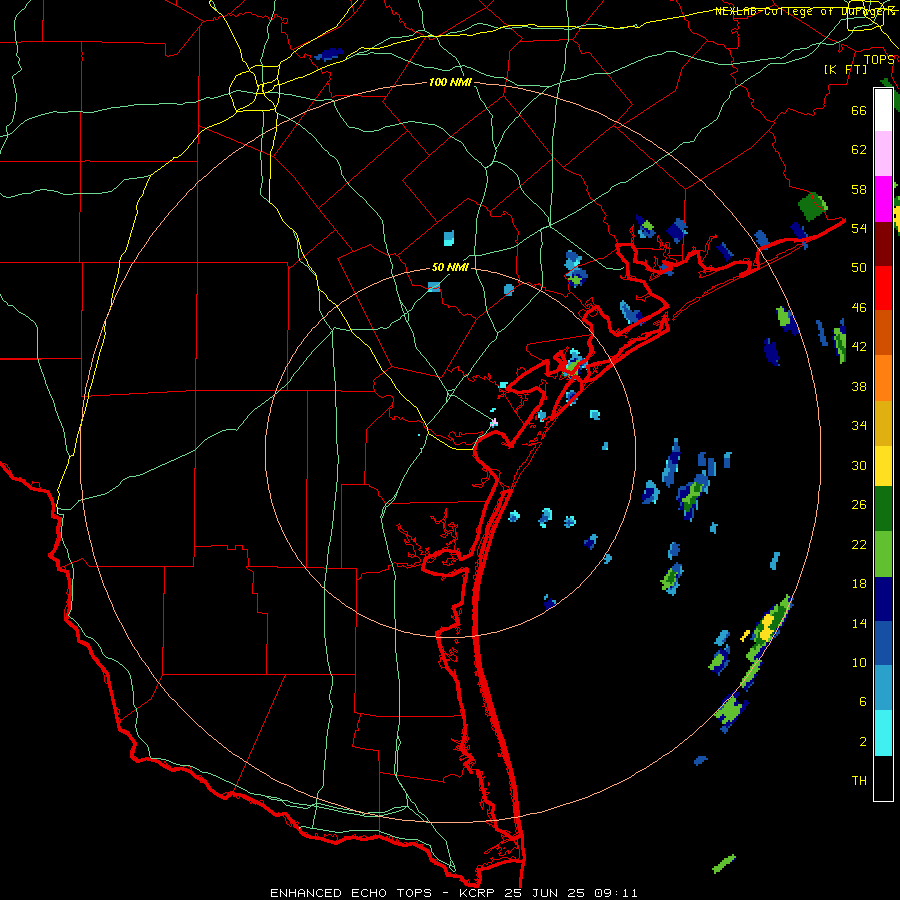Click the '22' legend value
900x900 pixels.
click(x=859, y=544)
